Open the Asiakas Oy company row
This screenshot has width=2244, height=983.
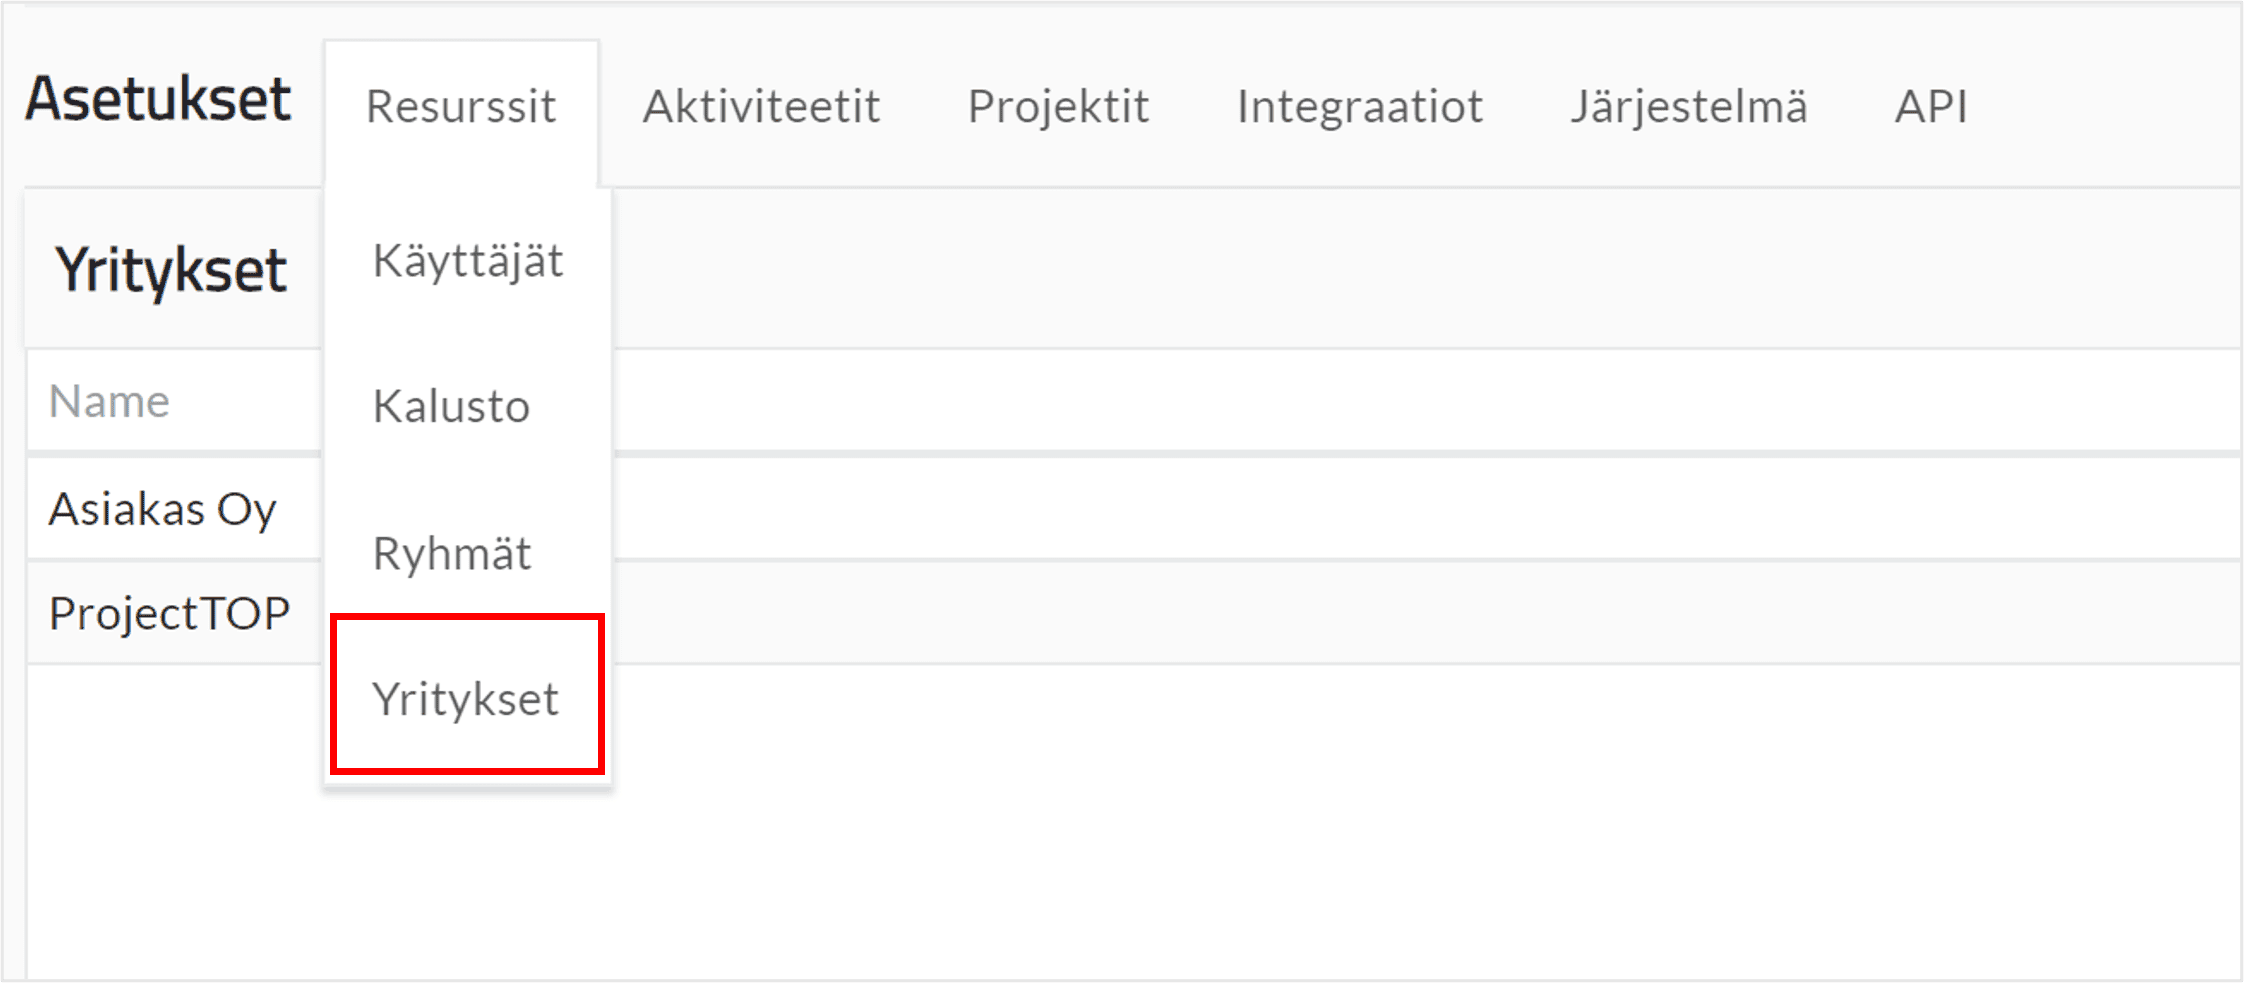pyautogui.click(x=1133, y=509)
